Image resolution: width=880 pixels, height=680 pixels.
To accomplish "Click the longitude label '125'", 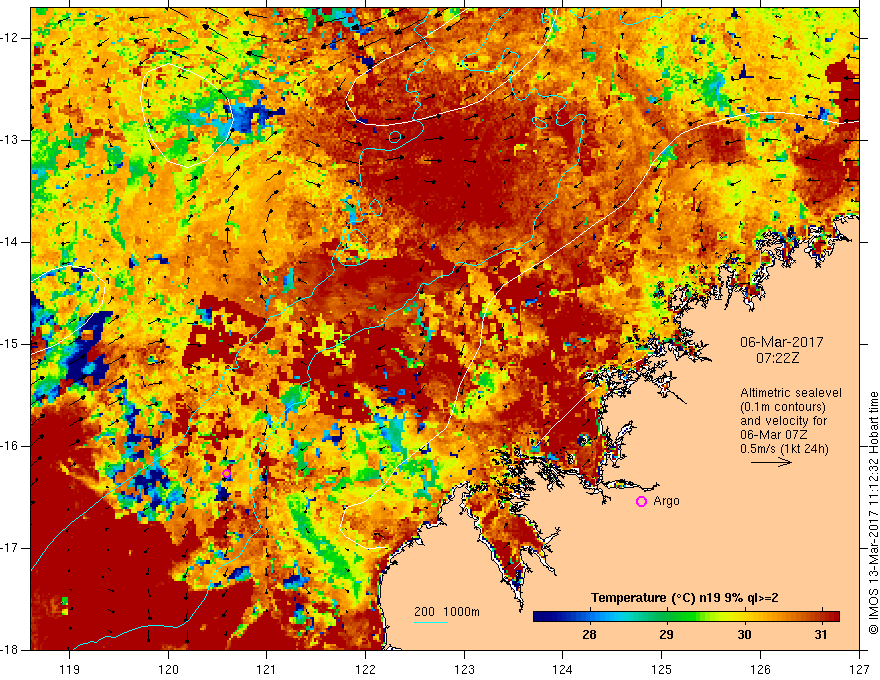I will pyautogui.click(x=662, y=669).
